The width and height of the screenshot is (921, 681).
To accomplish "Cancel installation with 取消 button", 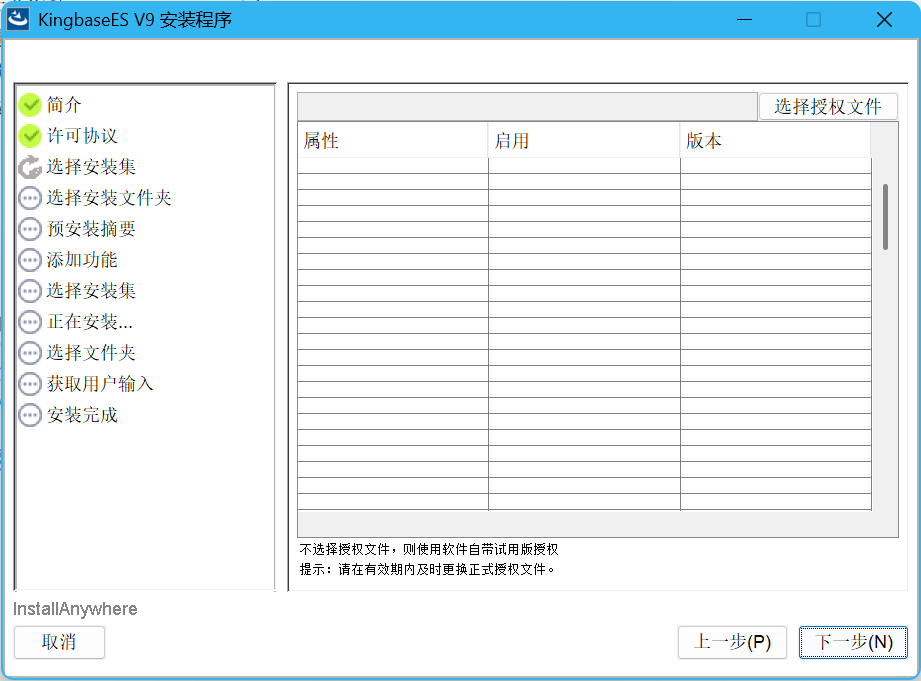I will (59, 642).
